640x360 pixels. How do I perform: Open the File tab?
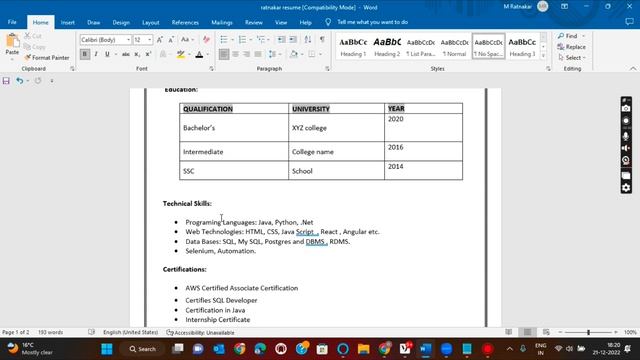click(x=12, y=22)
